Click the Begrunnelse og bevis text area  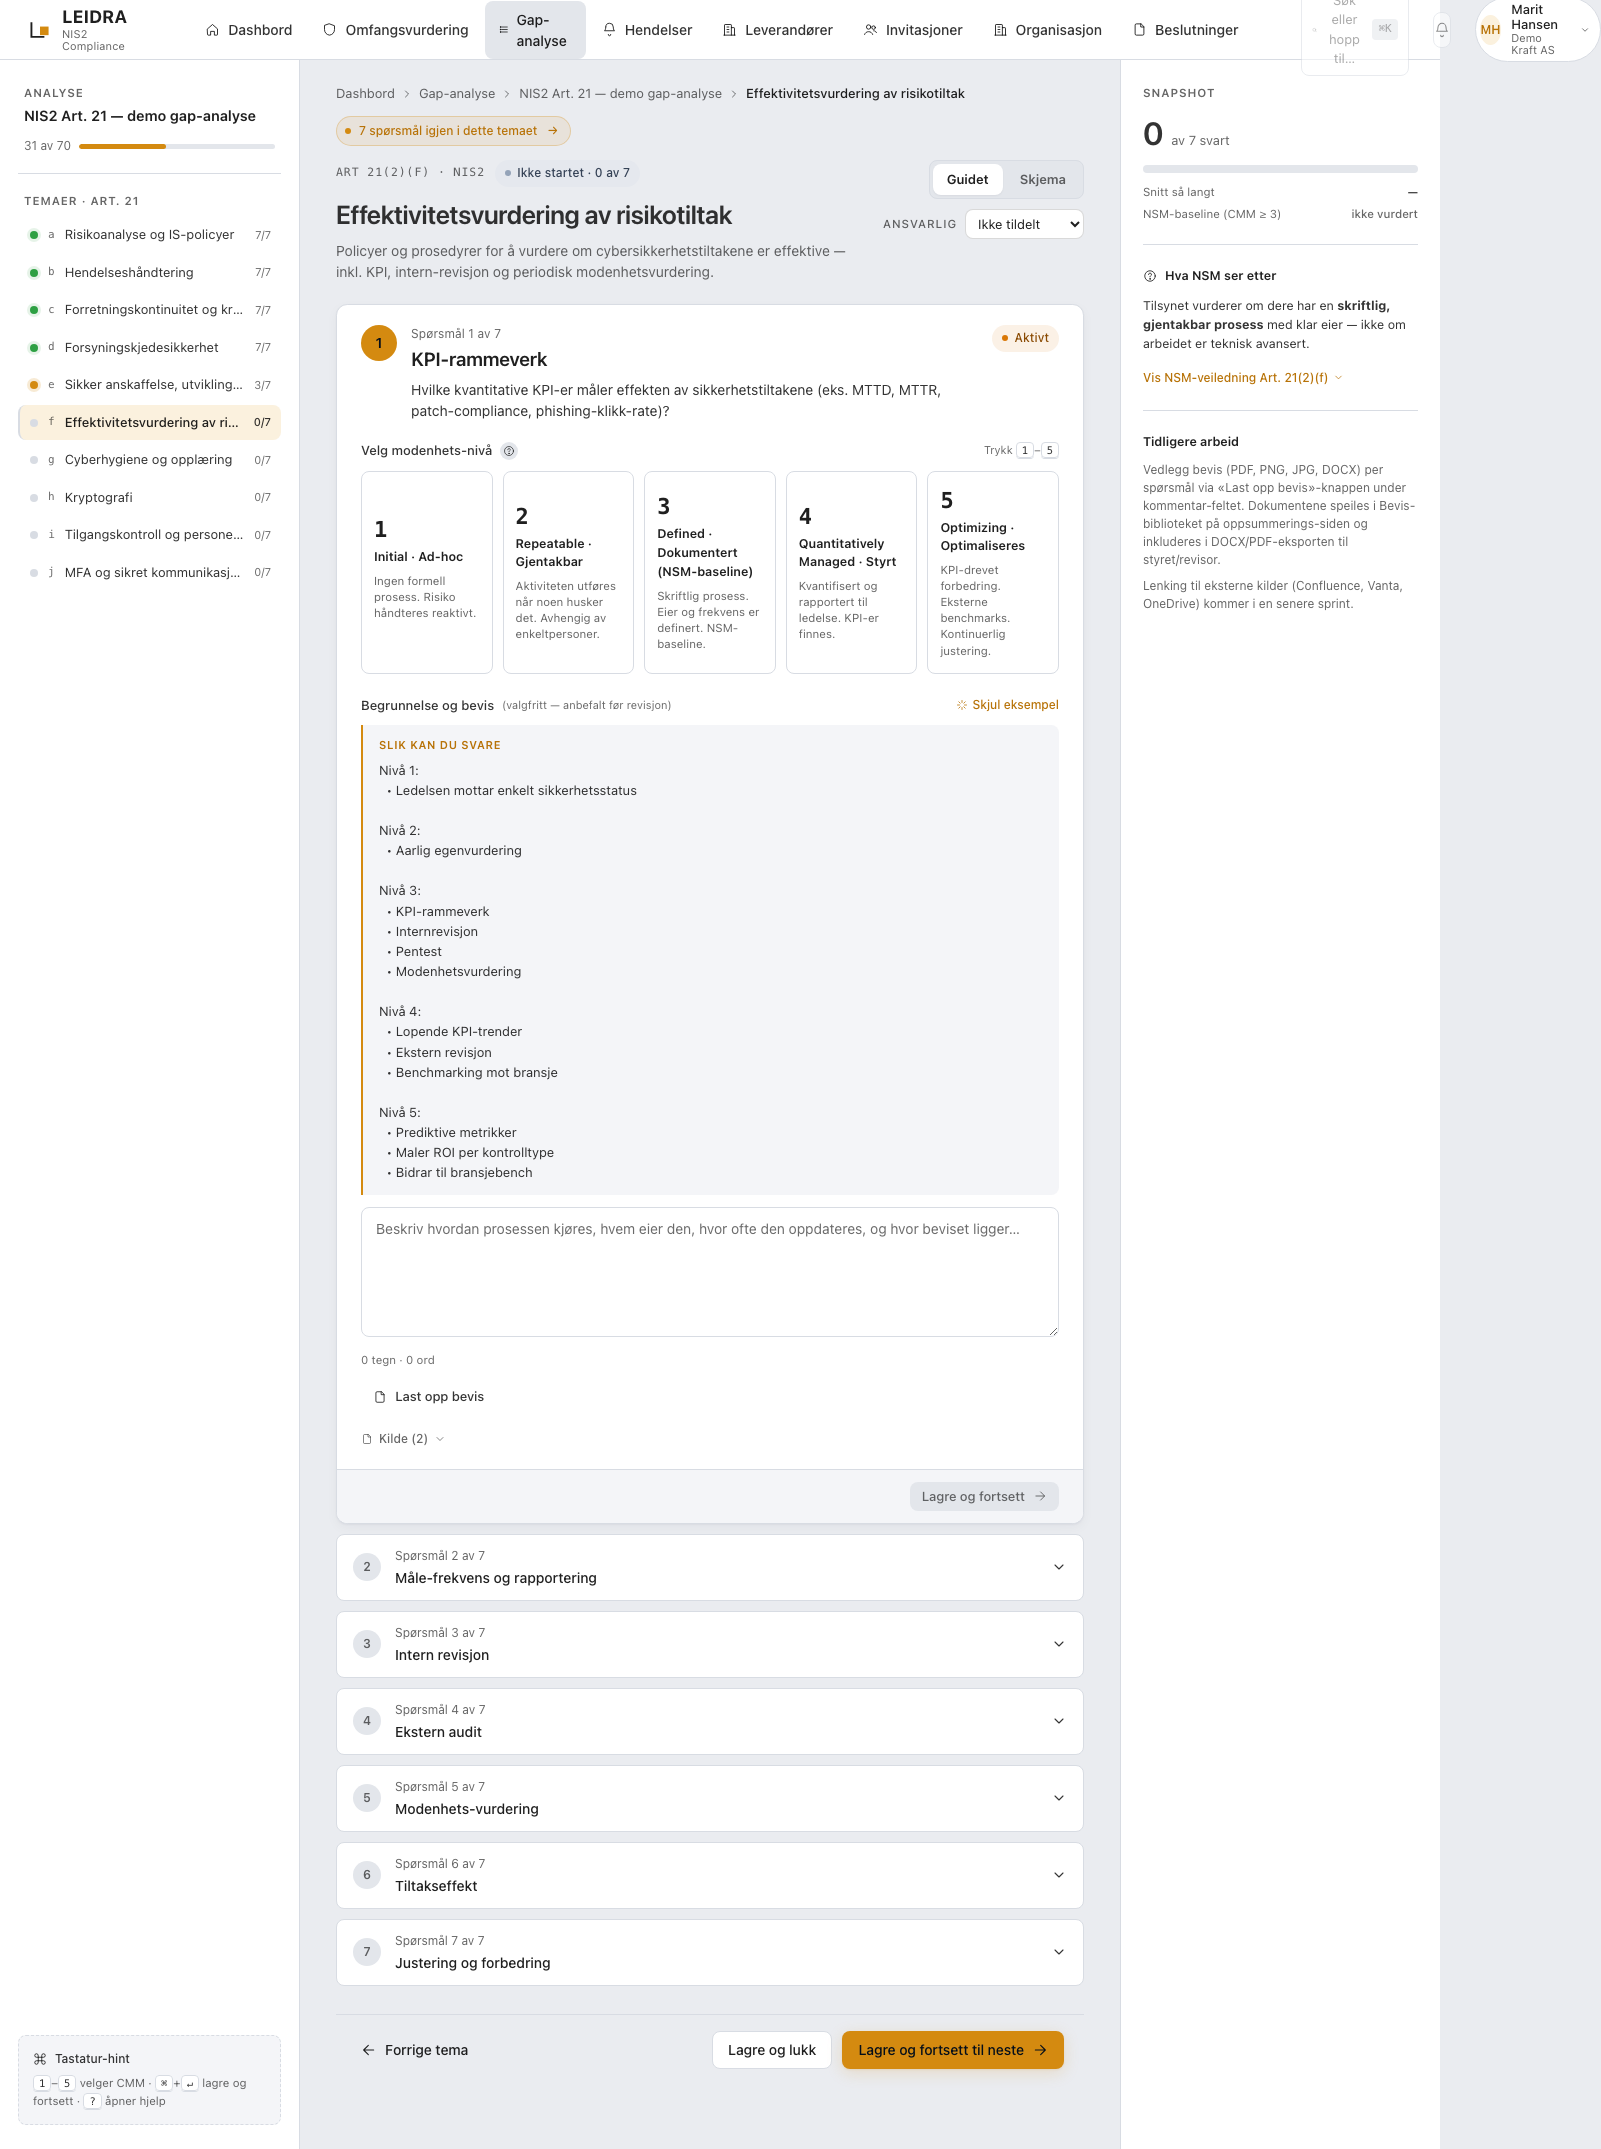710,1272
